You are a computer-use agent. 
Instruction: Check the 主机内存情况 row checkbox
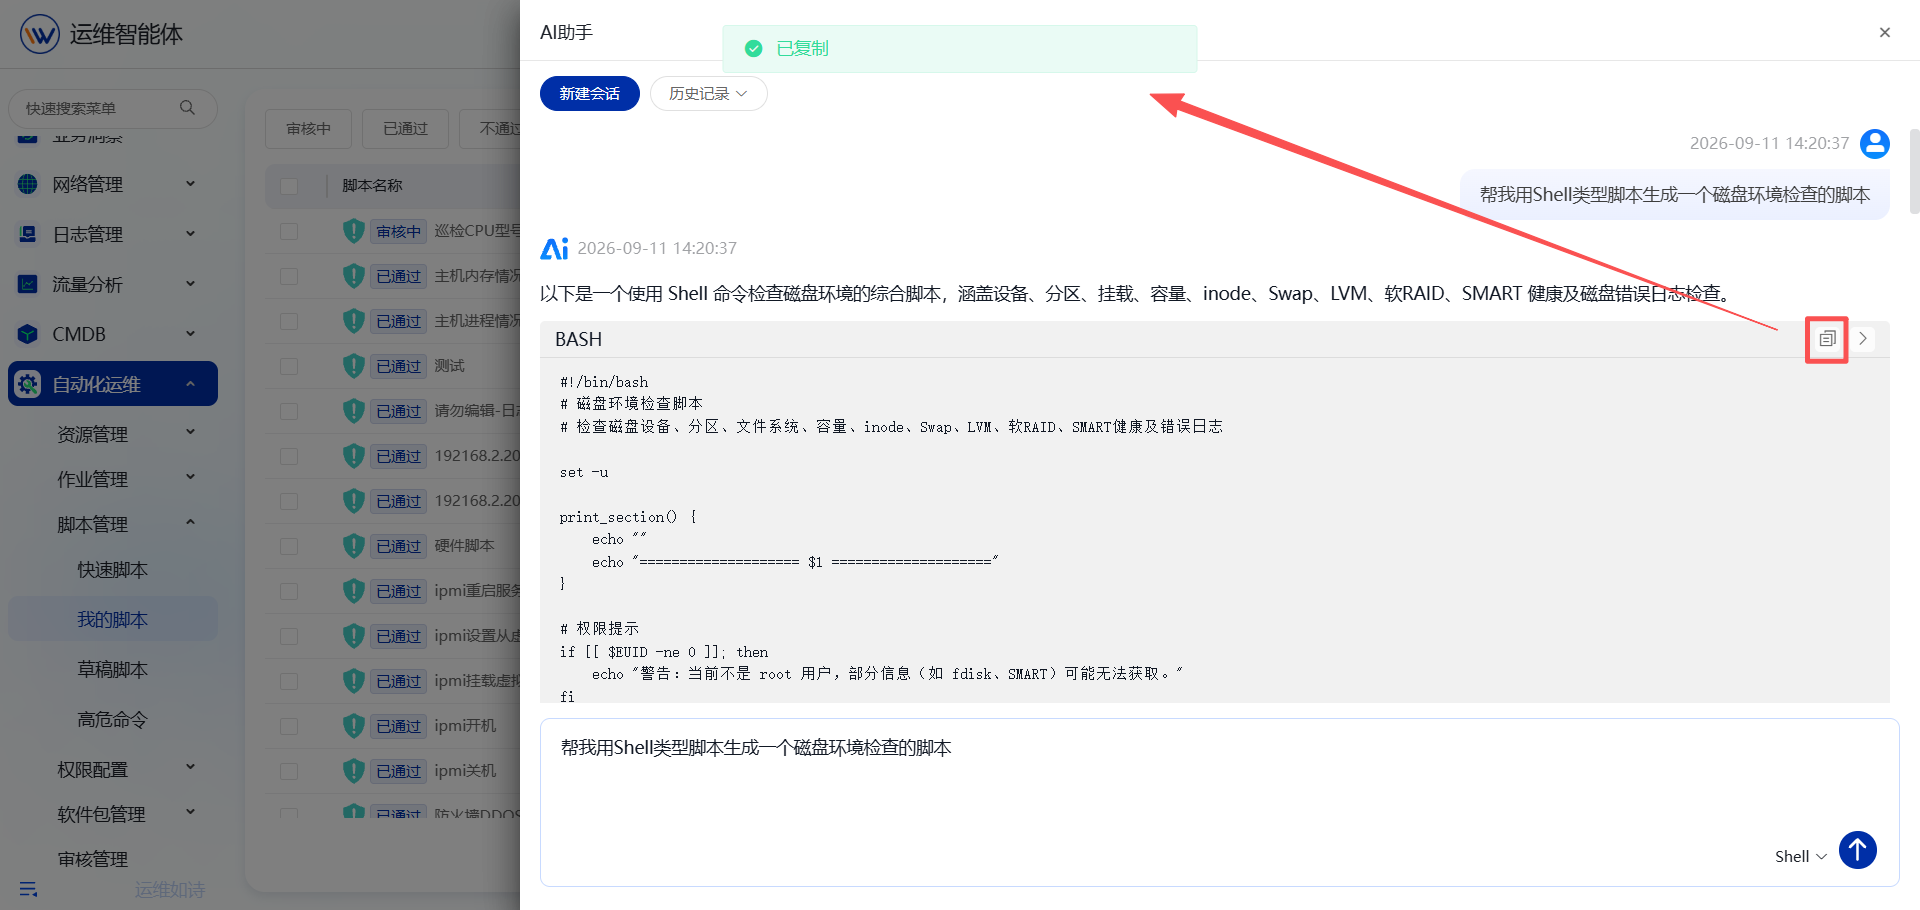pos(289,276)
